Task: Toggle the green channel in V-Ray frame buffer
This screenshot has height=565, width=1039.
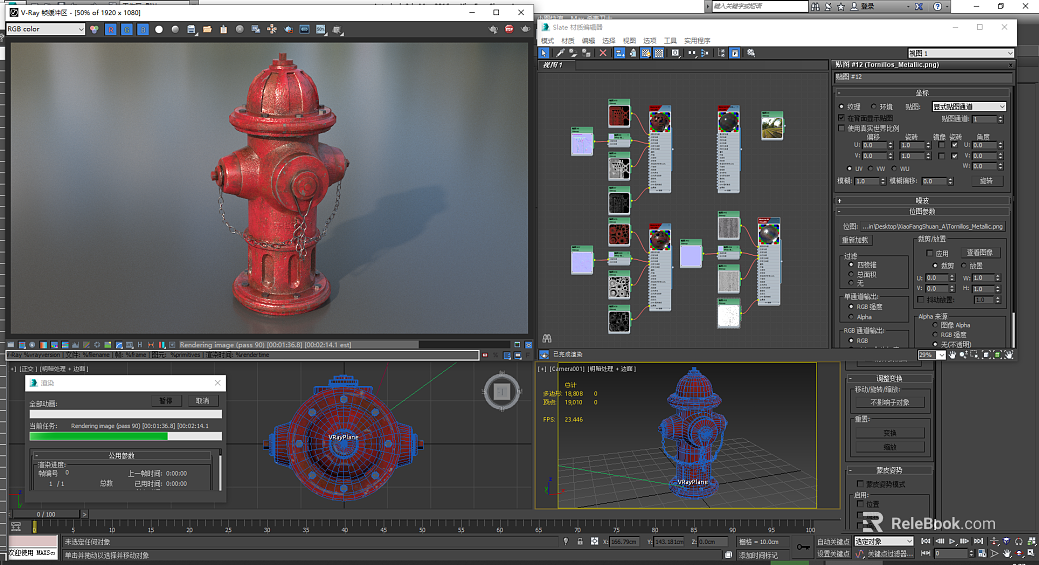Action: (127, 29)
